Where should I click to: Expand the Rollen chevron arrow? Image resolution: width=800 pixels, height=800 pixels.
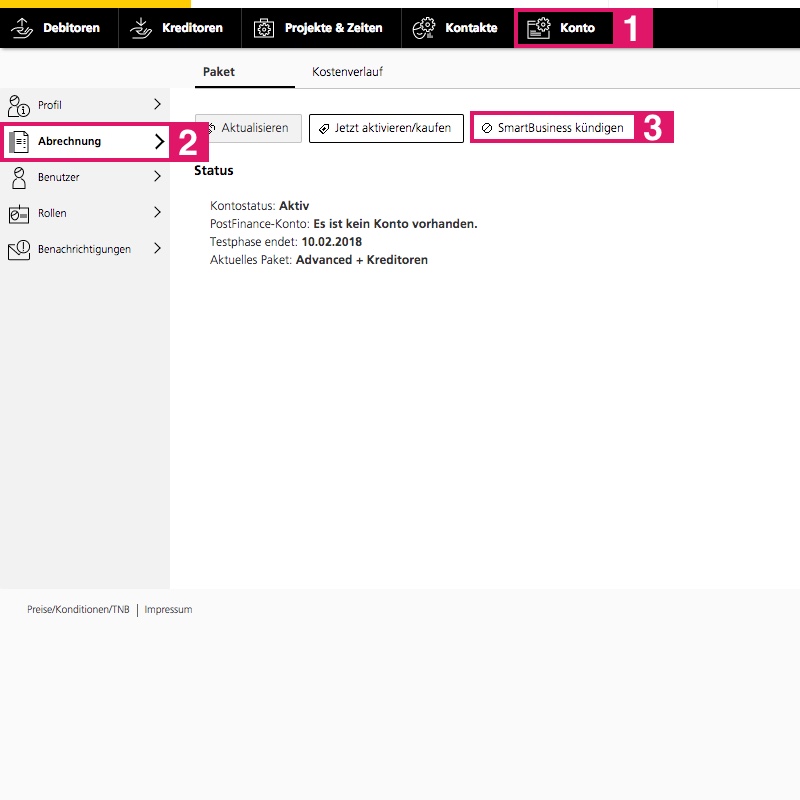[x=157, y=213]
